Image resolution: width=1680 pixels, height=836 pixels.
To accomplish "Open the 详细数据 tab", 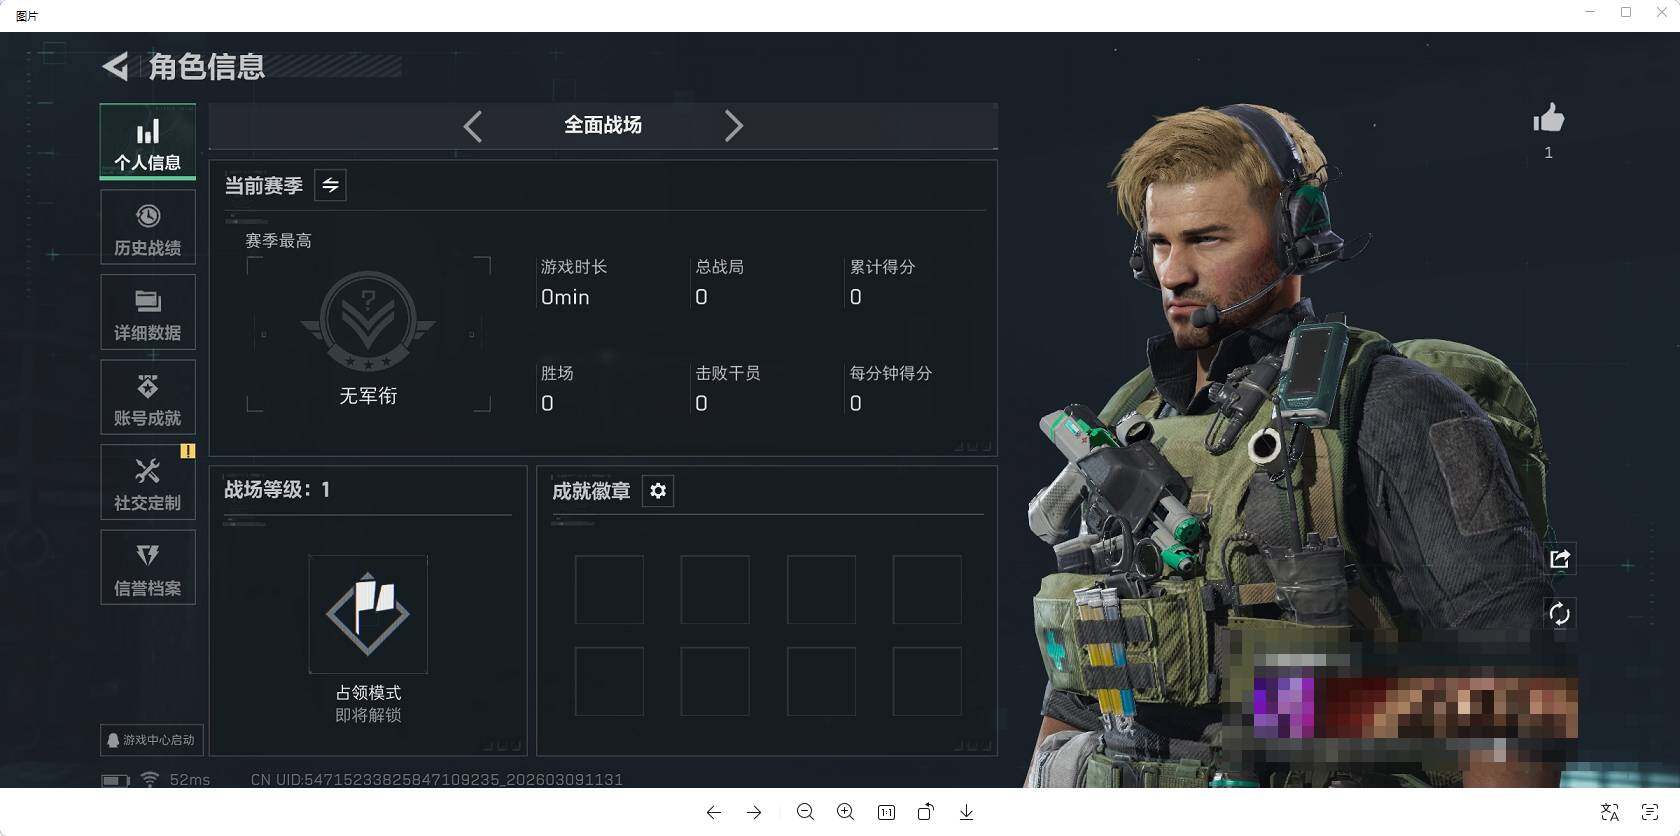I will click(148, 312).
